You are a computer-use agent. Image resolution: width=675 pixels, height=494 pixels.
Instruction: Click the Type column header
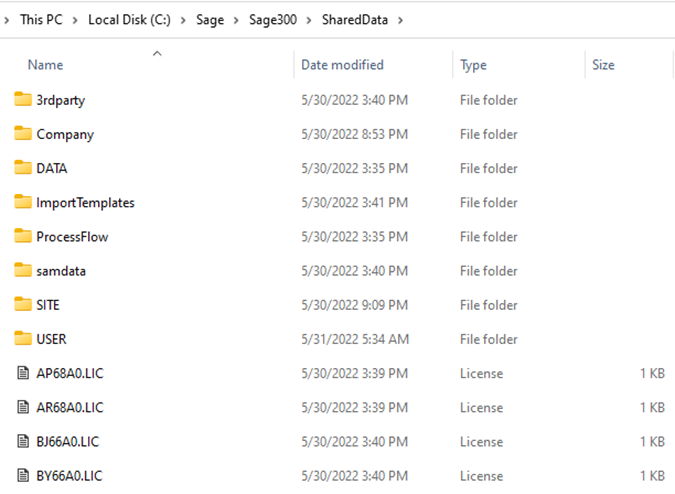tap(473, 65)
